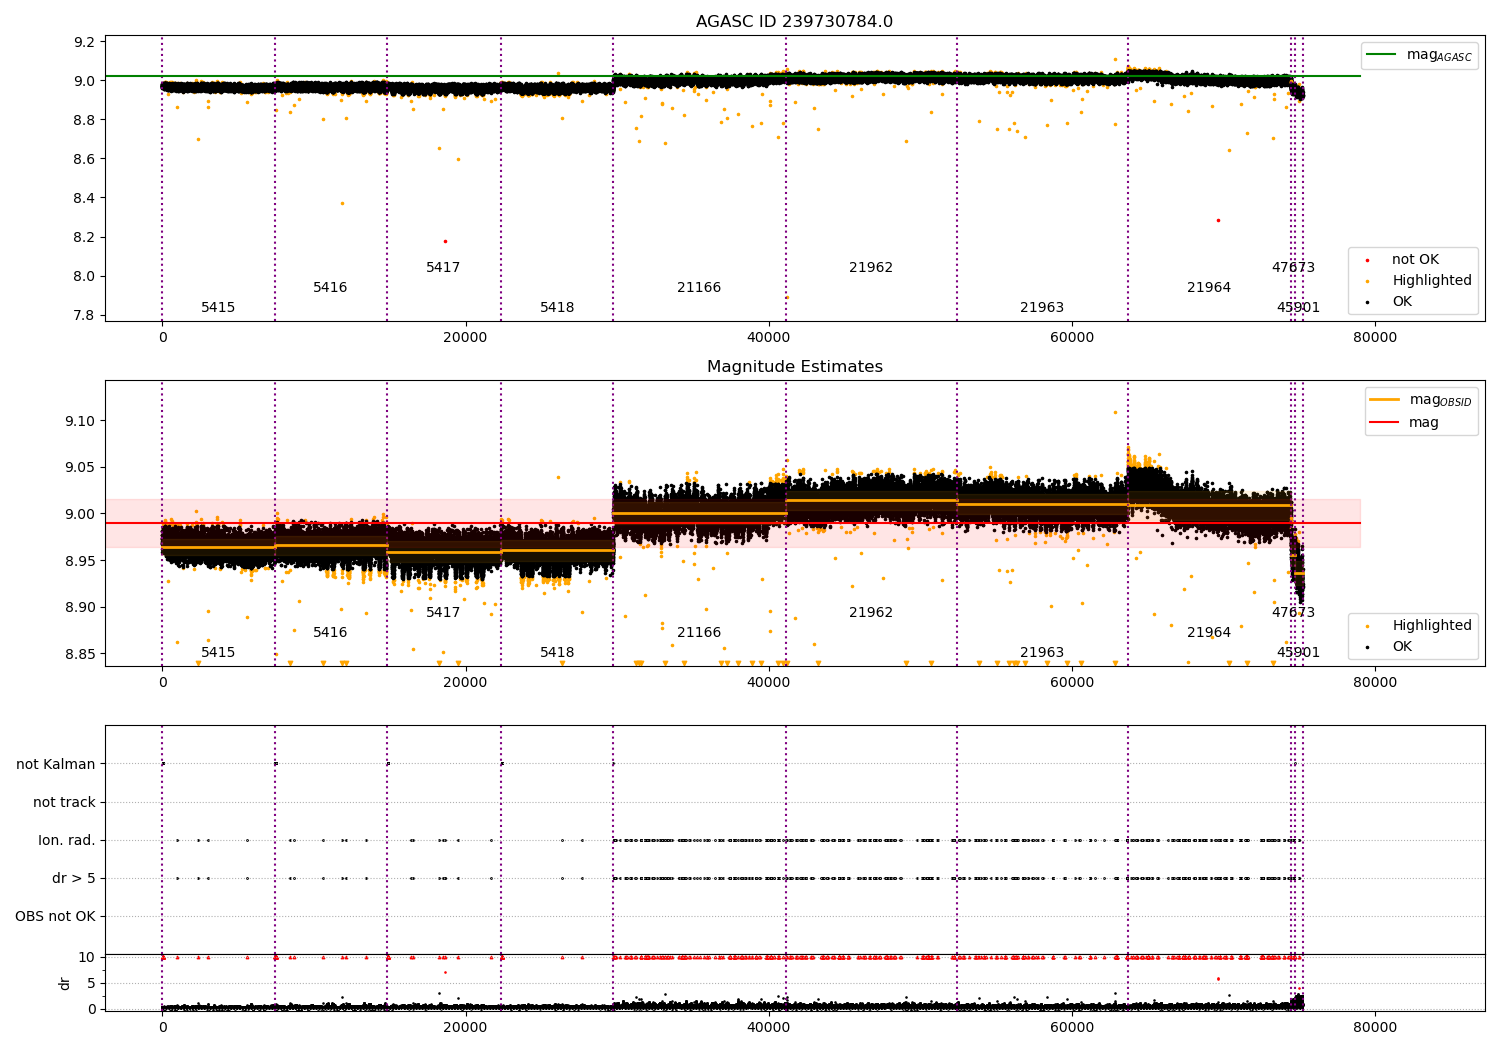Click obsid label 47673 in Magnitude Estimates panel
The width and height of the screenshot is (1500, 1050).
tap(1293, 613)
